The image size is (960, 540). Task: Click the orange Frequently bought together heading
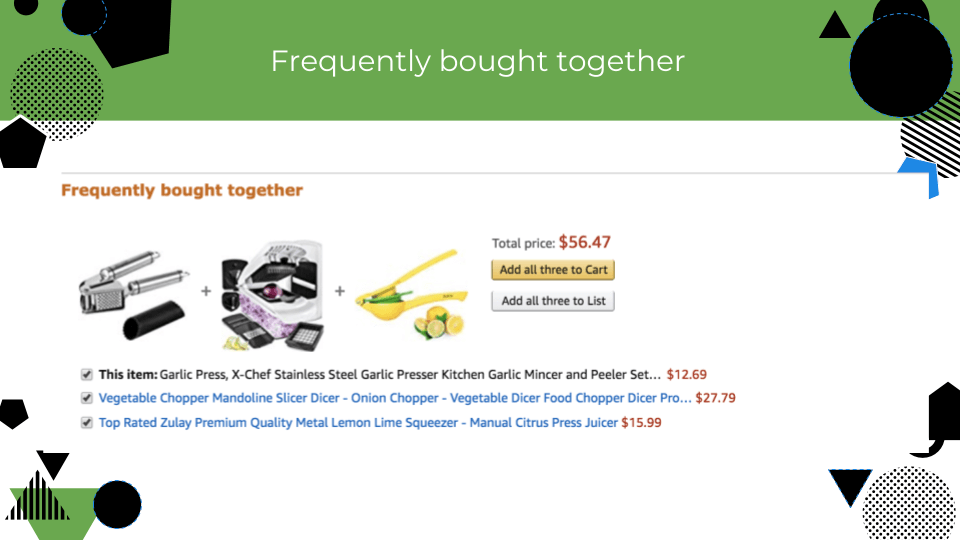(182, 190)
